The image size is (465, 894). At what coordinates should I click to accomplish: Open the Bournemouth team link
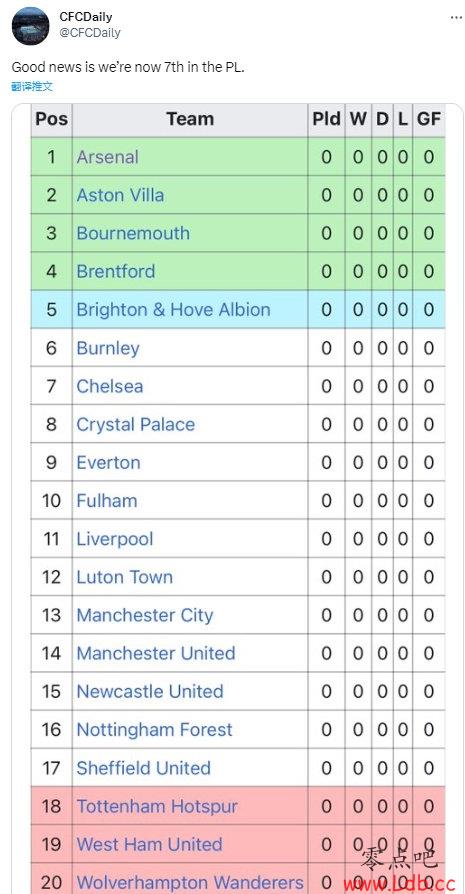pos(133,233)
